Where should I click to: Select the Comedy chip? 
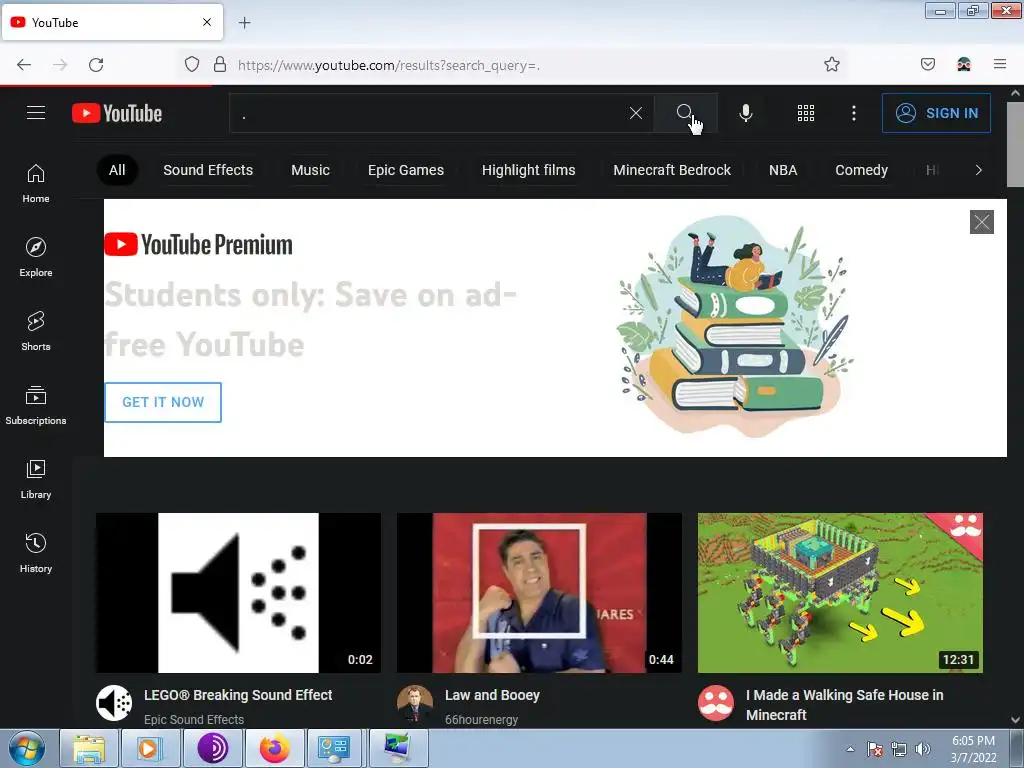click(x=861, y=170)
